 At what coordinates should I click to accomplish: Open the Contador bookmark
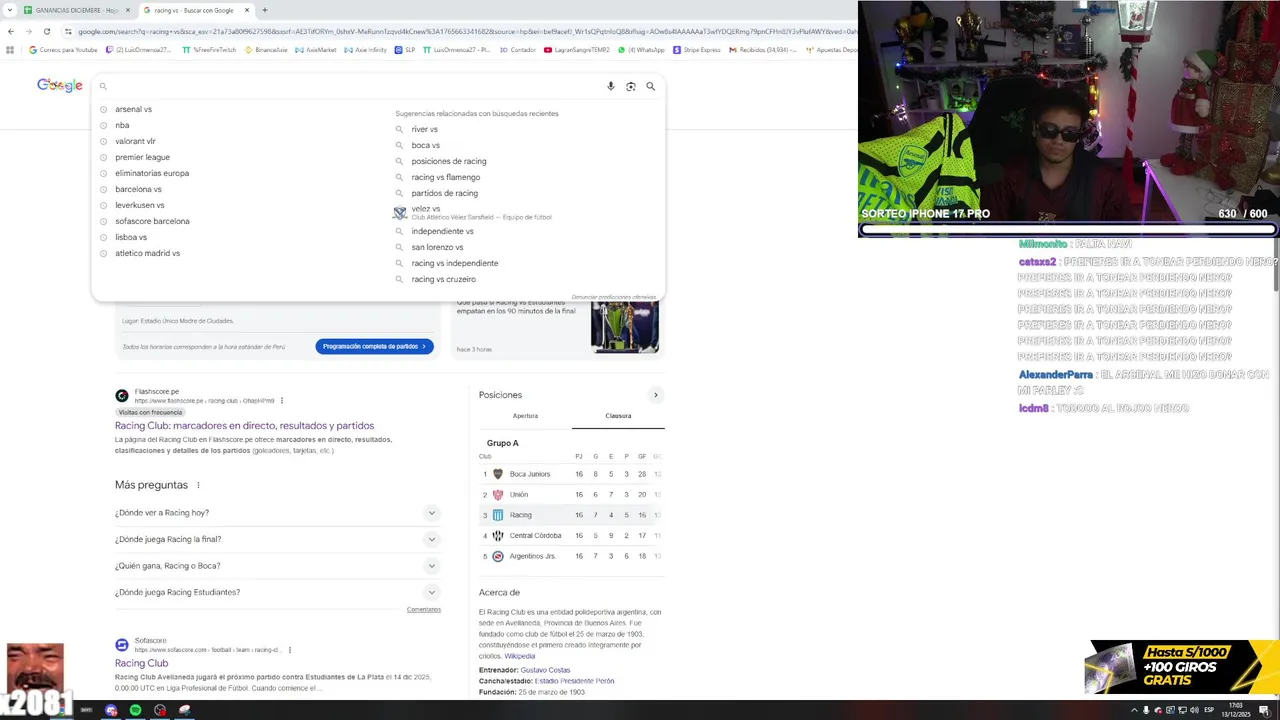[518, 49]
